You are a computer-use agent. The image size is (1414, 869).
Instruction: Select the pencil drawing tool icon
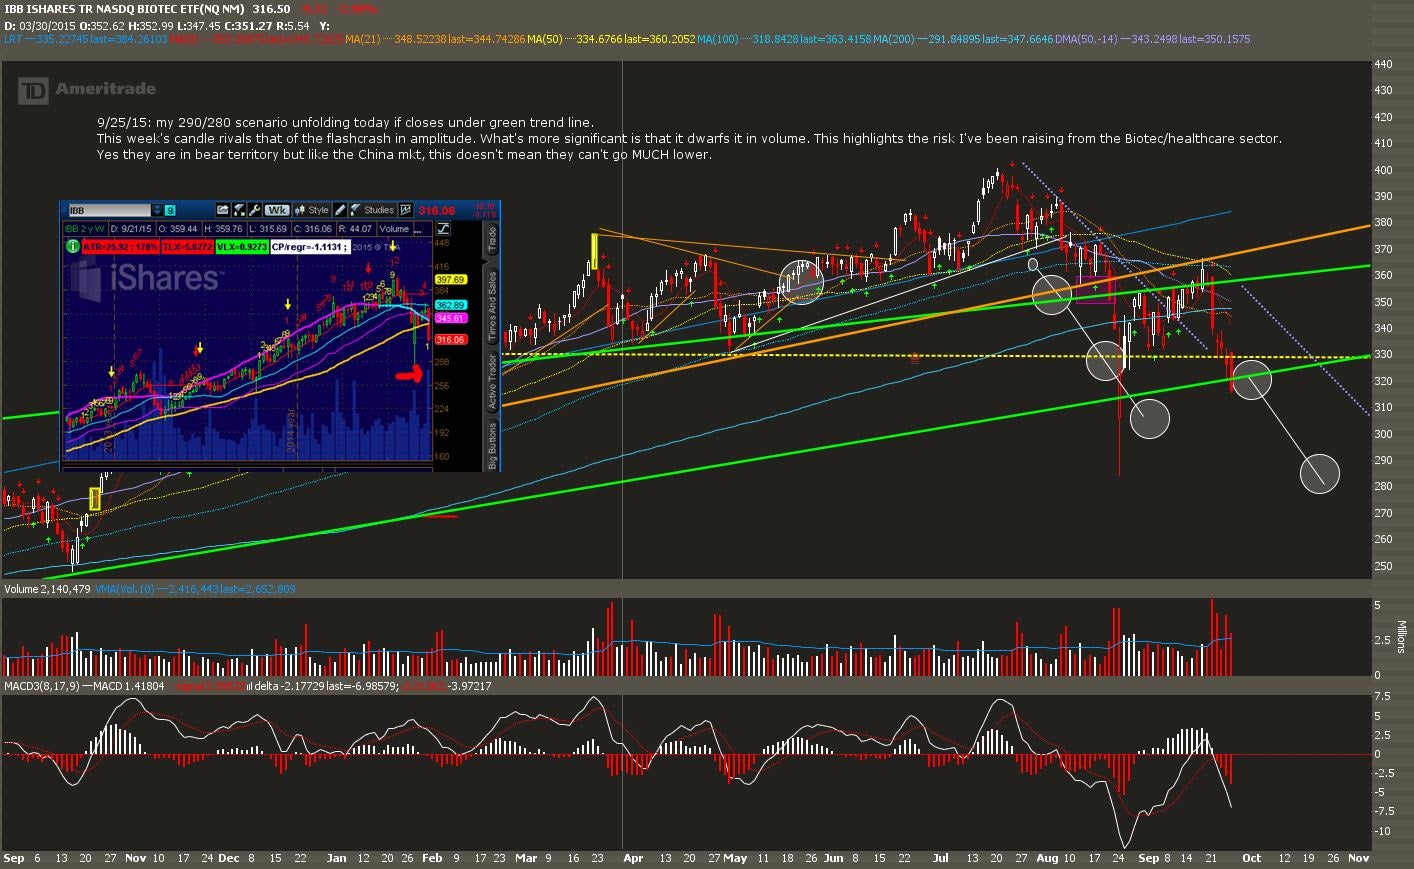pos(340,210)
